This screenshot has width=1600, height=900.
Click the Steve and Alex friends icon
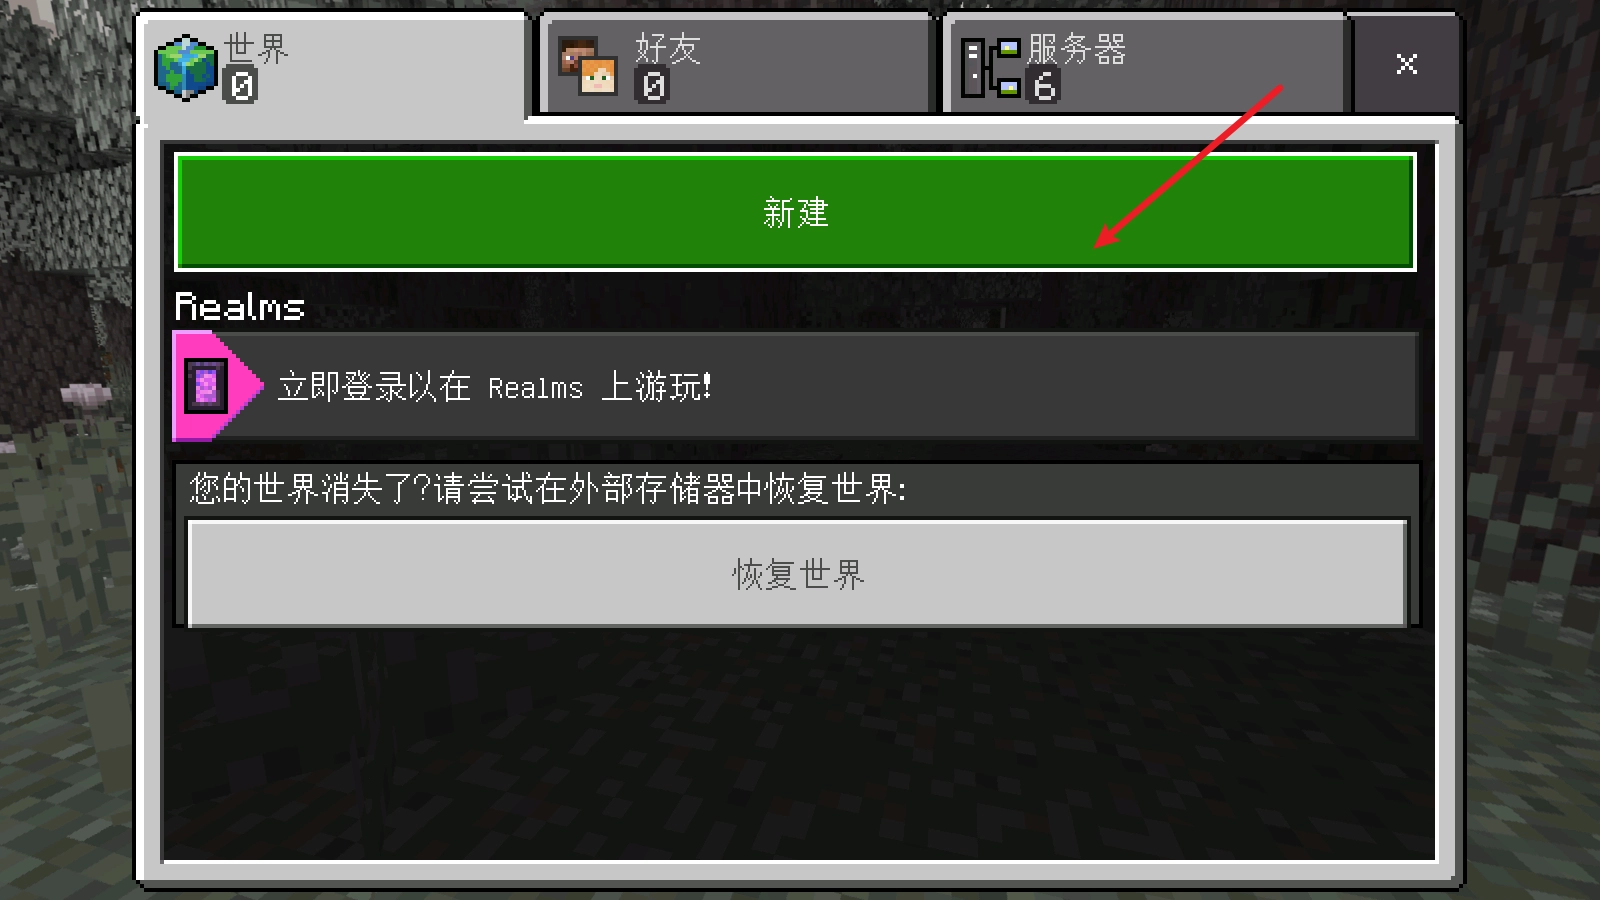[587, 67]
